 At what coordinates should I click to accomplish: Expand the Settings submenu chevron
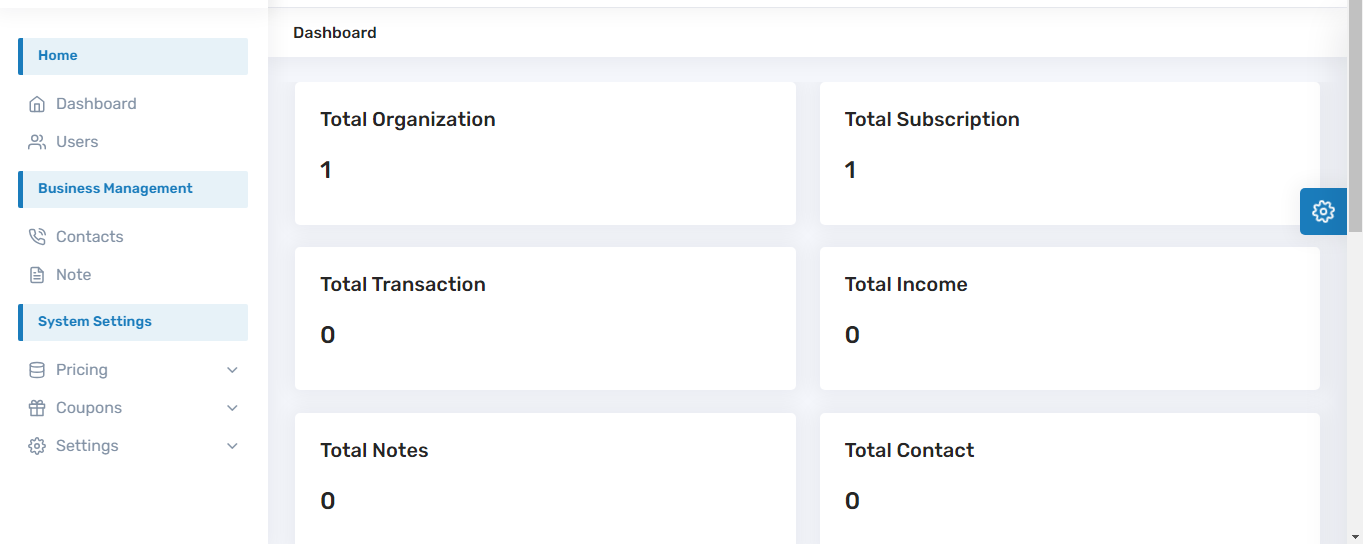click(232, 446)
